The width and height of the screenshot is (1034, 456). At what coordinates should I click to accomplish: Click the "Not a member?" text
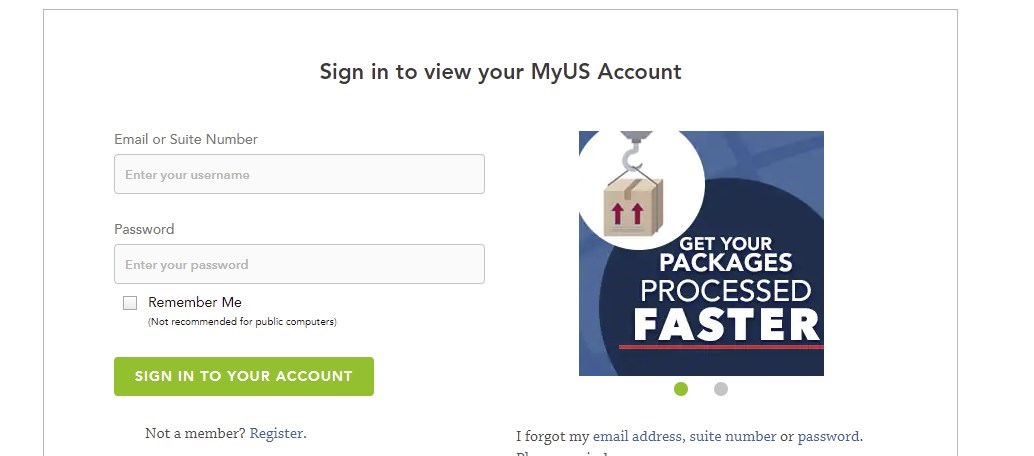(x=195, y=433)
